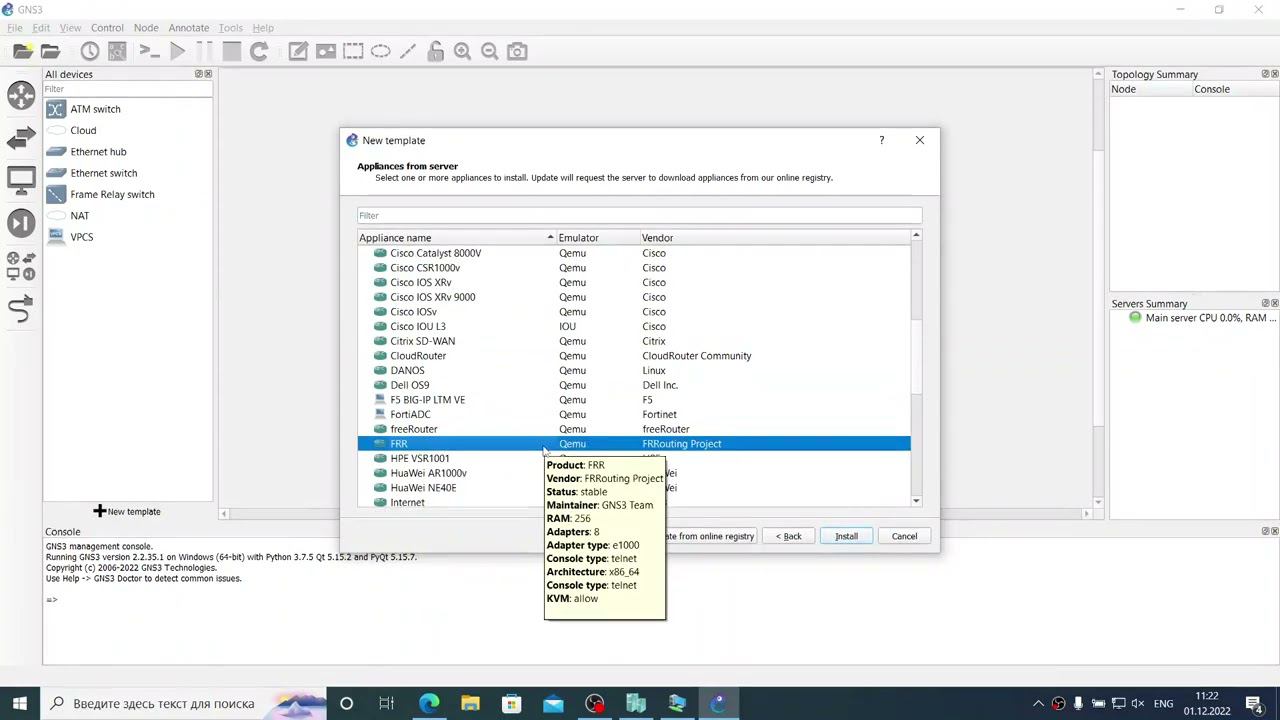The width and height of the screenshot is (1280, 720).
Task: Browse switches in the left device sidebar
Action: click(21, 139)
